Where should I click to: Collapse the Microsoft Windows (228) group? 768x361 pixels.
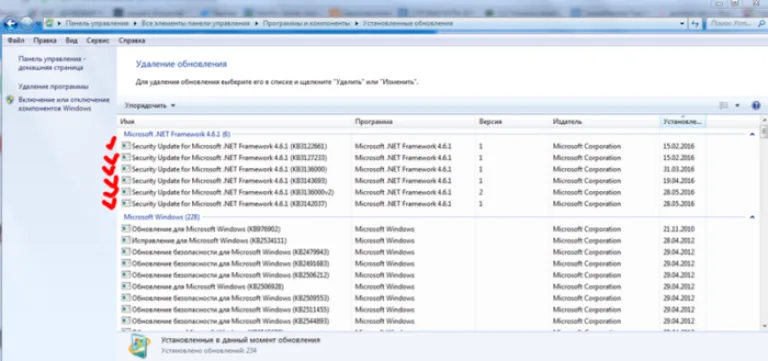(x=752, y=217)
